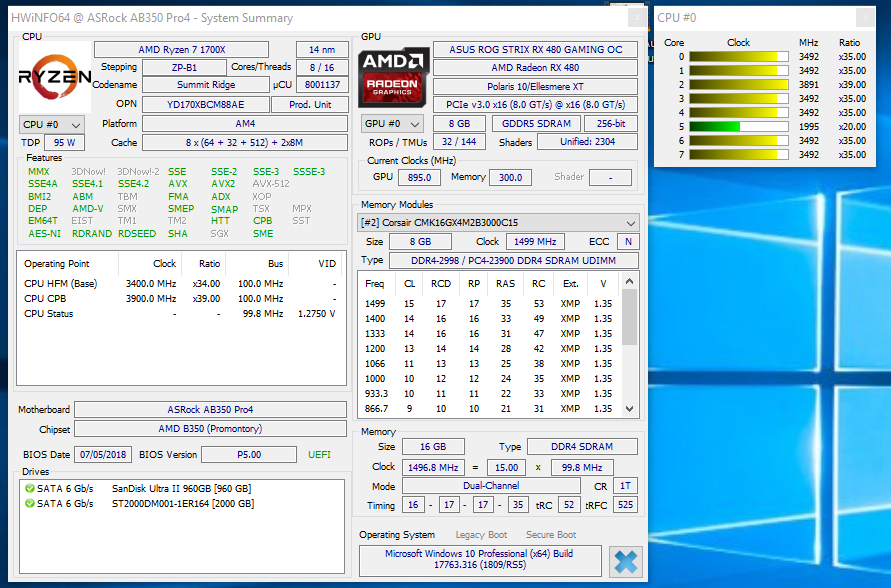The image size is (891, 588).
Task: Click Core 5 green clock bar
Action: pos(739,127)
